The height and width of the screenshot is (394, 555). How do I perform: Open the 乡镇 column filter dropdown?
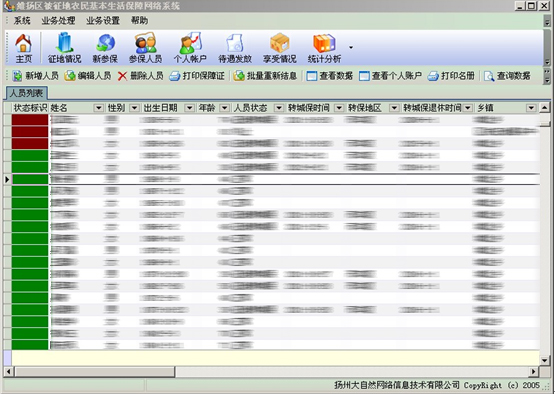coord(531,108)
